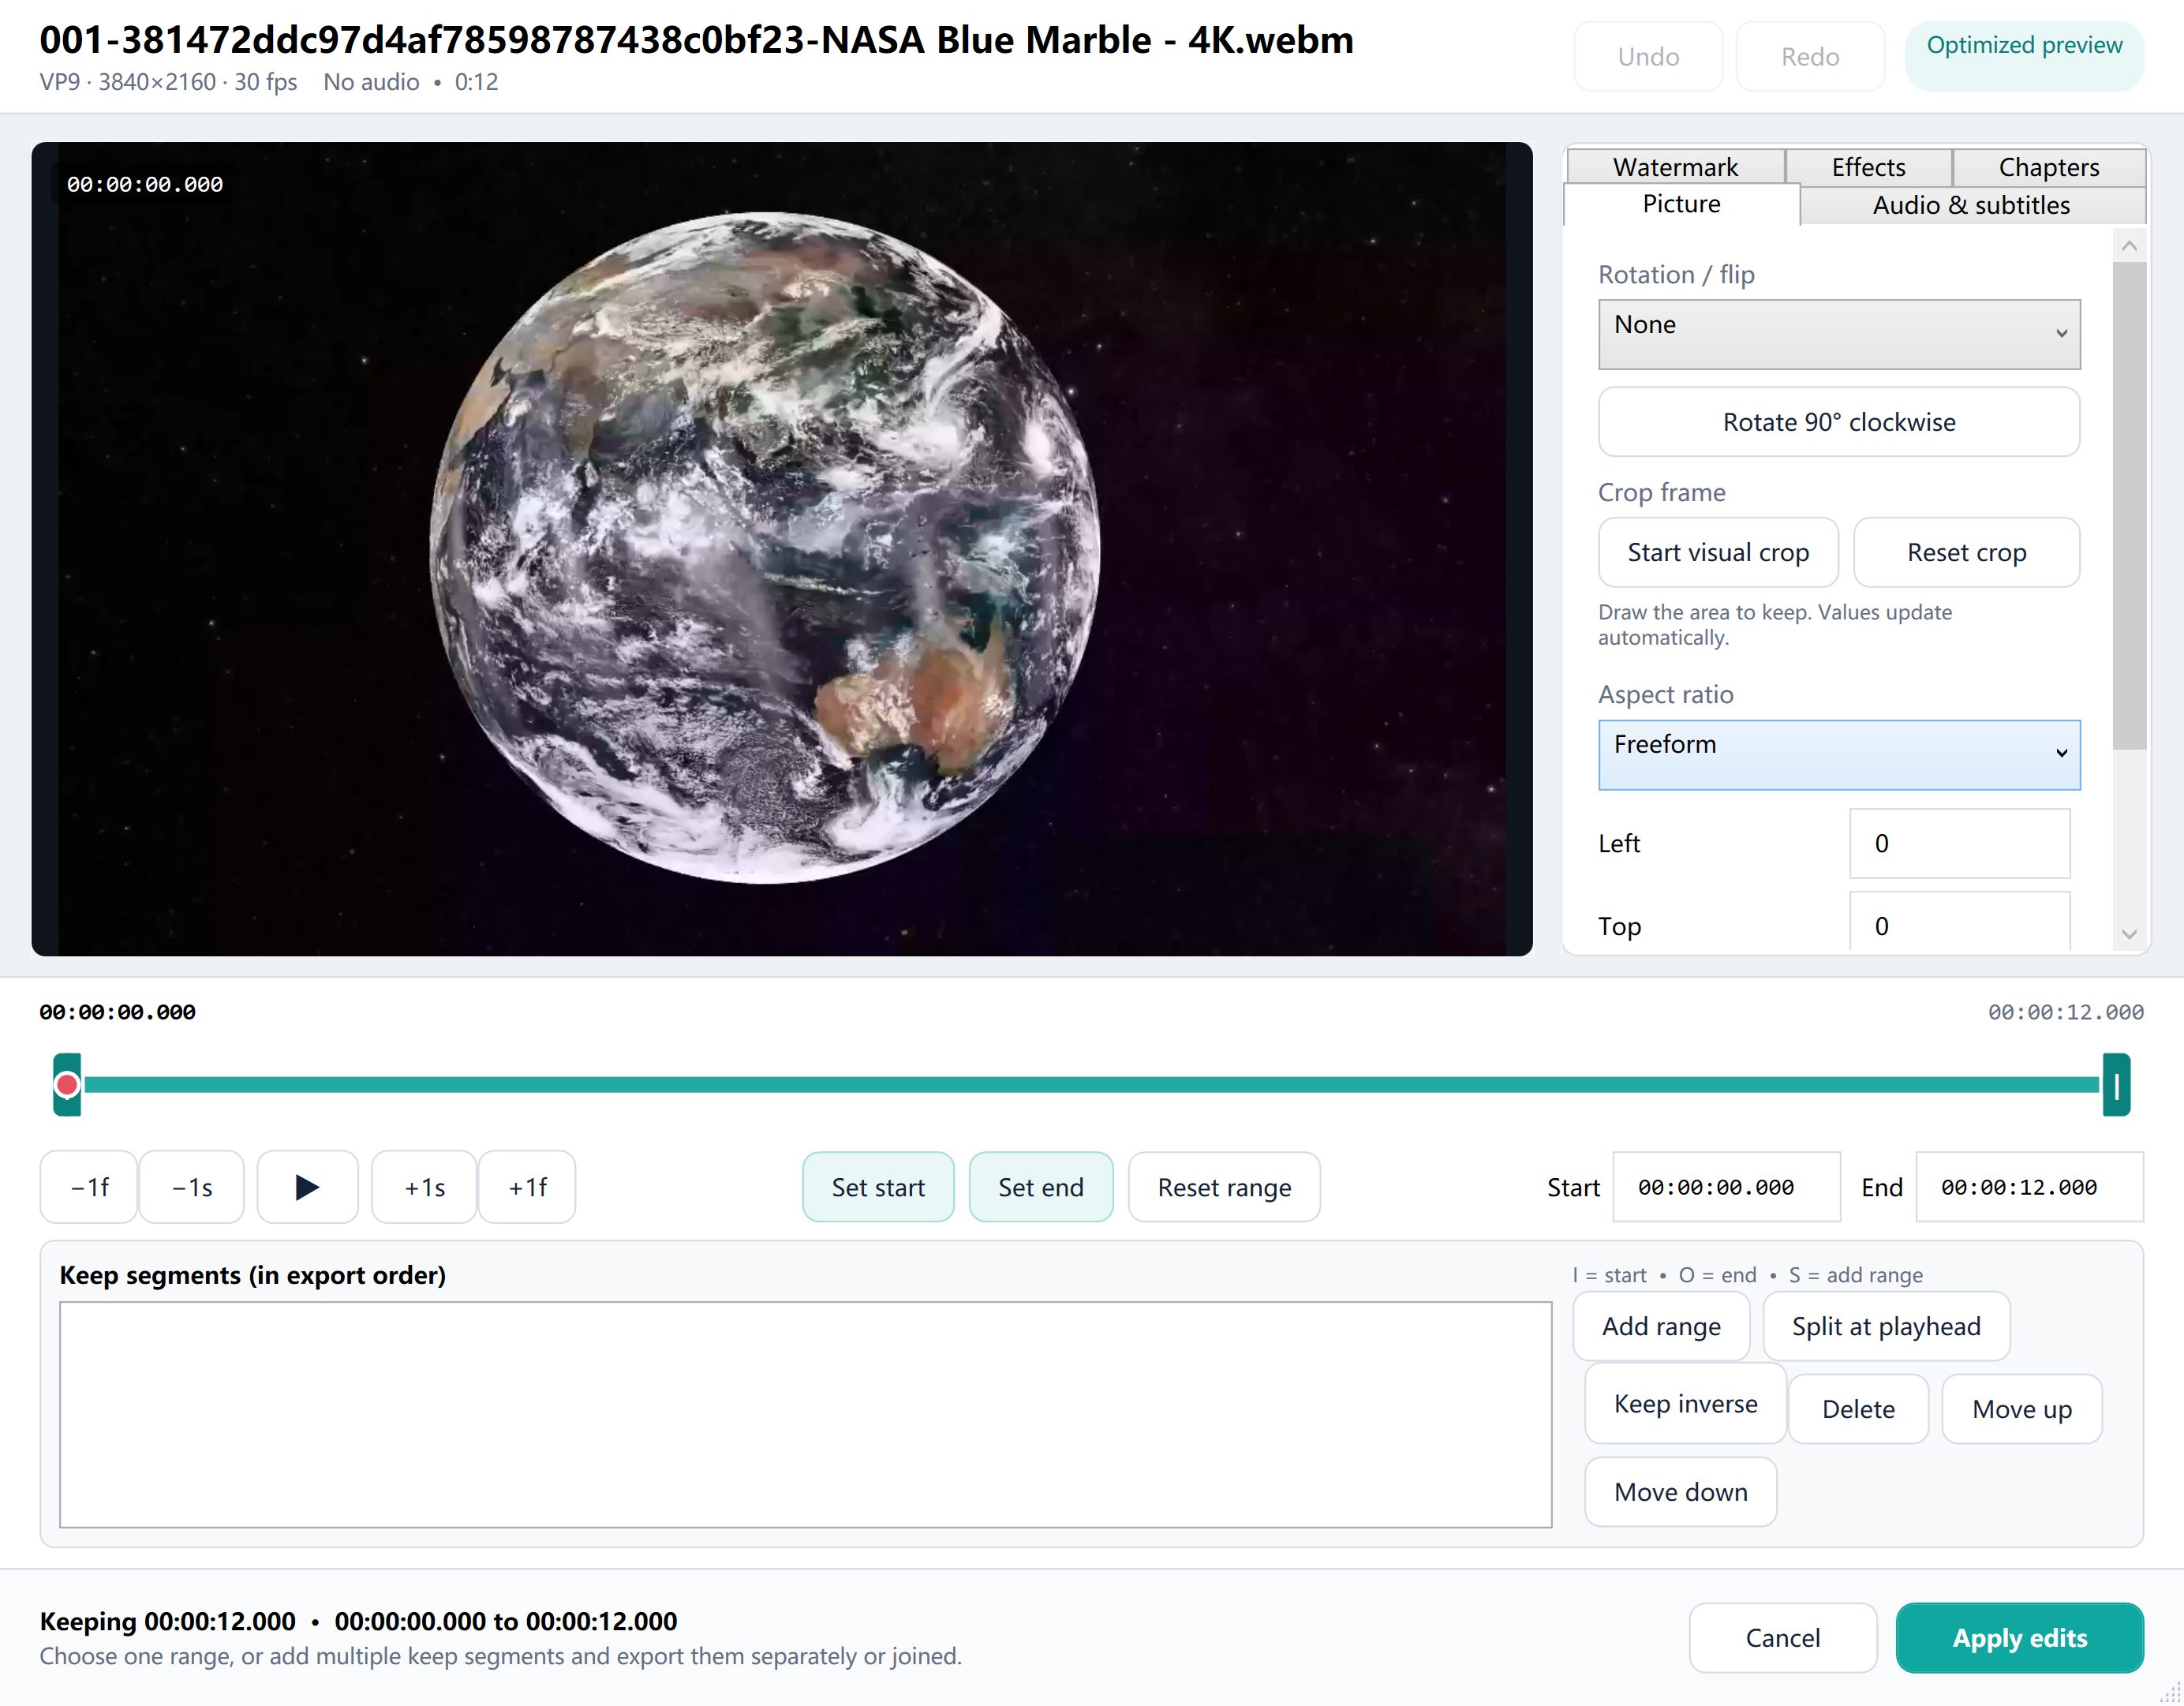The height and width of the screenshot is (1706, 2184).
Task: Click the Set start button
Action: point(878,1187)
